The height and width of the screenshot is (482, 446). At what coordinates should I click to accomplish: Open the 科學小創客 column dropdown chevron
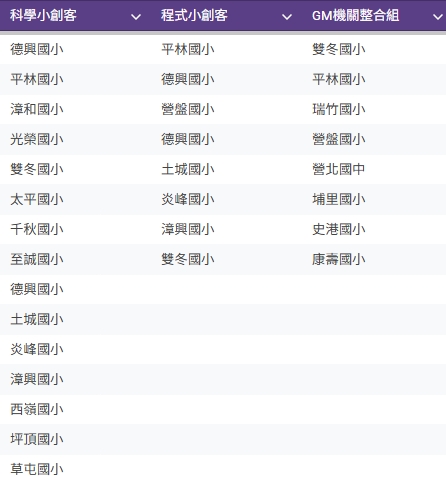click(x=136, y=16)
